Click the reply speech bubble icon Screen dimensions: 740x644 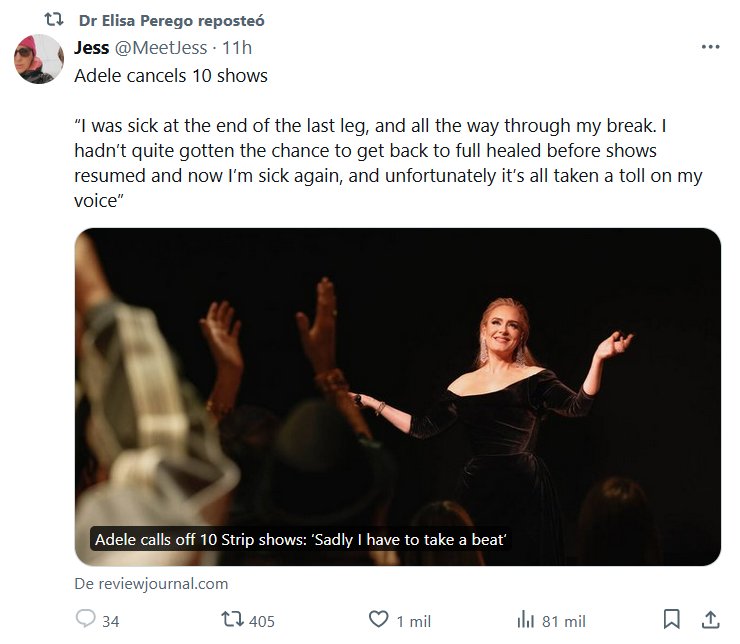tap(86, 620)
